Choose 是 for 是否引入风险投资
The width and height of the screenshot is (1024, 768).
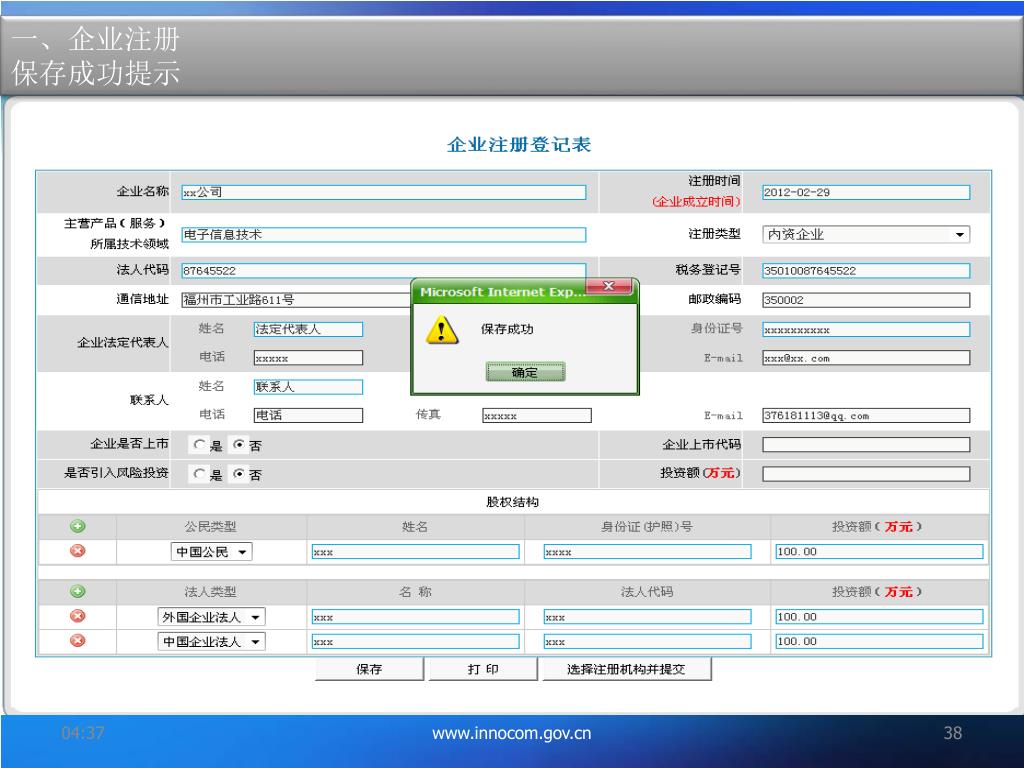(x=200, y=475)
